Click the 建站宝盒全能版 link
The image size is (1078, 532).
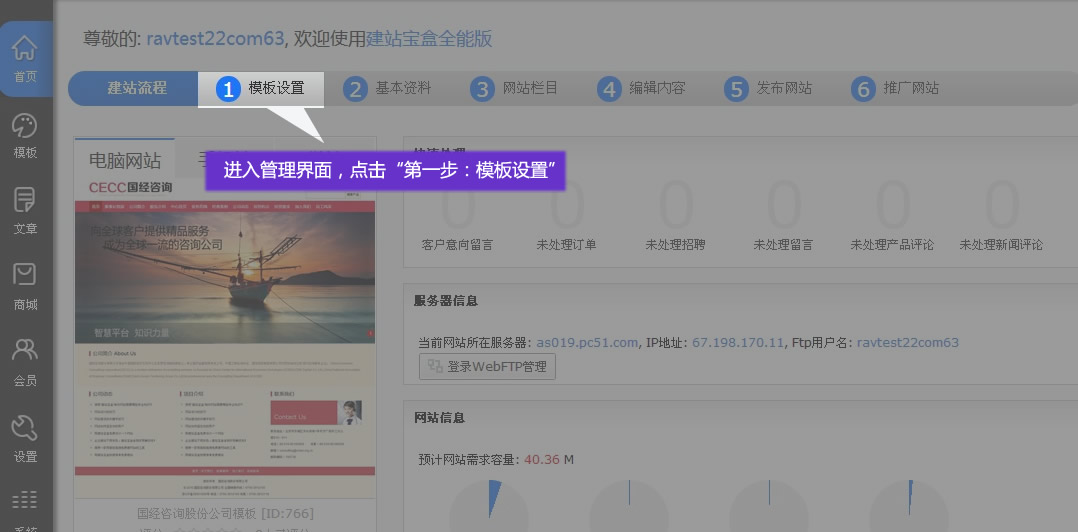429,39
